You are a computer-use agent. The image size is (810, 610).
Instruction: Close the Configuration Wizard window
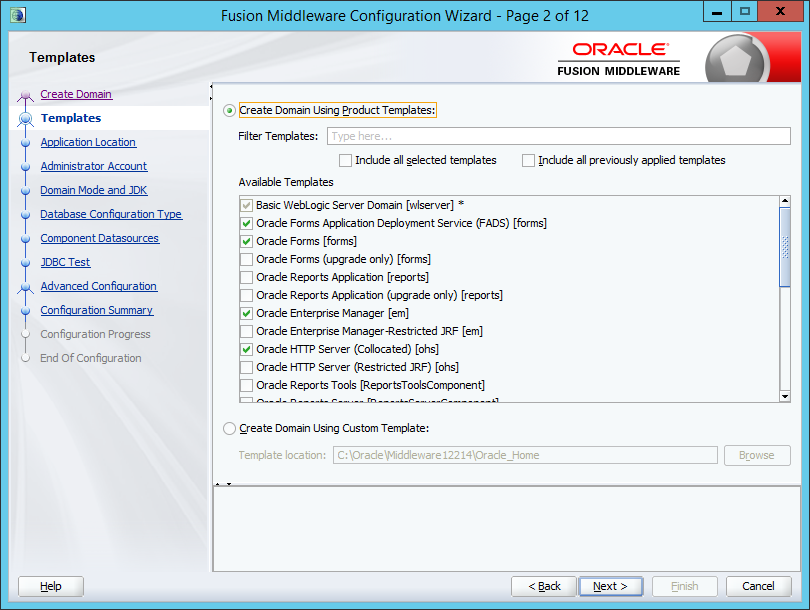780,12
